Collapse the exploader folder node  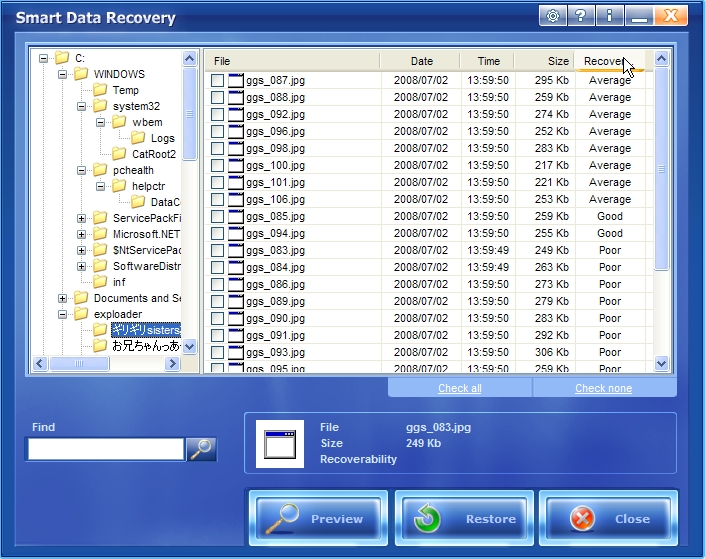[x=62, y=314]
